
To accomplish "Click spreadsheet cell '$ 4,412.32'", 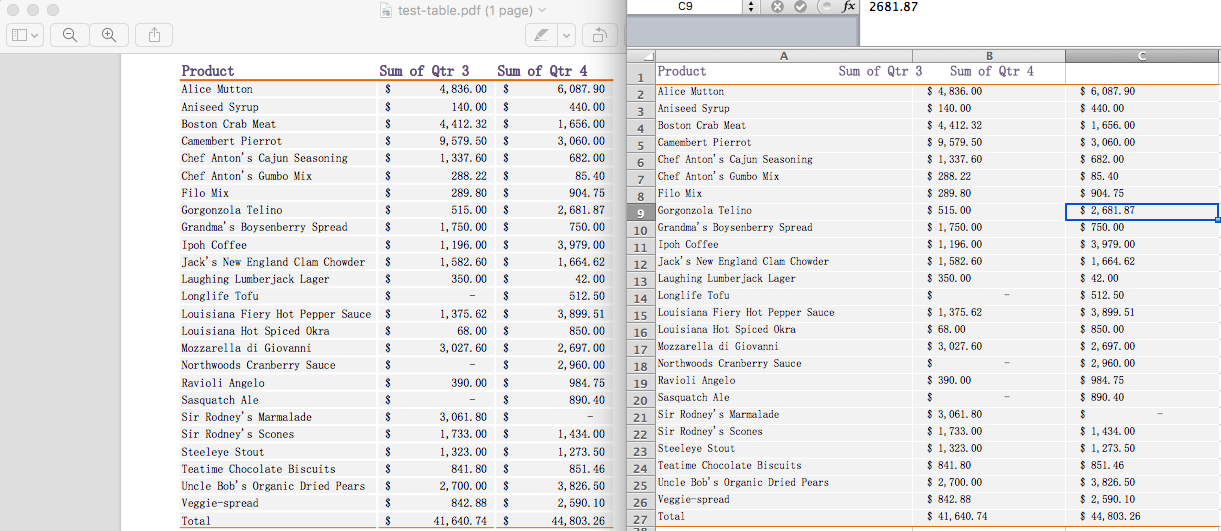I will [955, 126].
